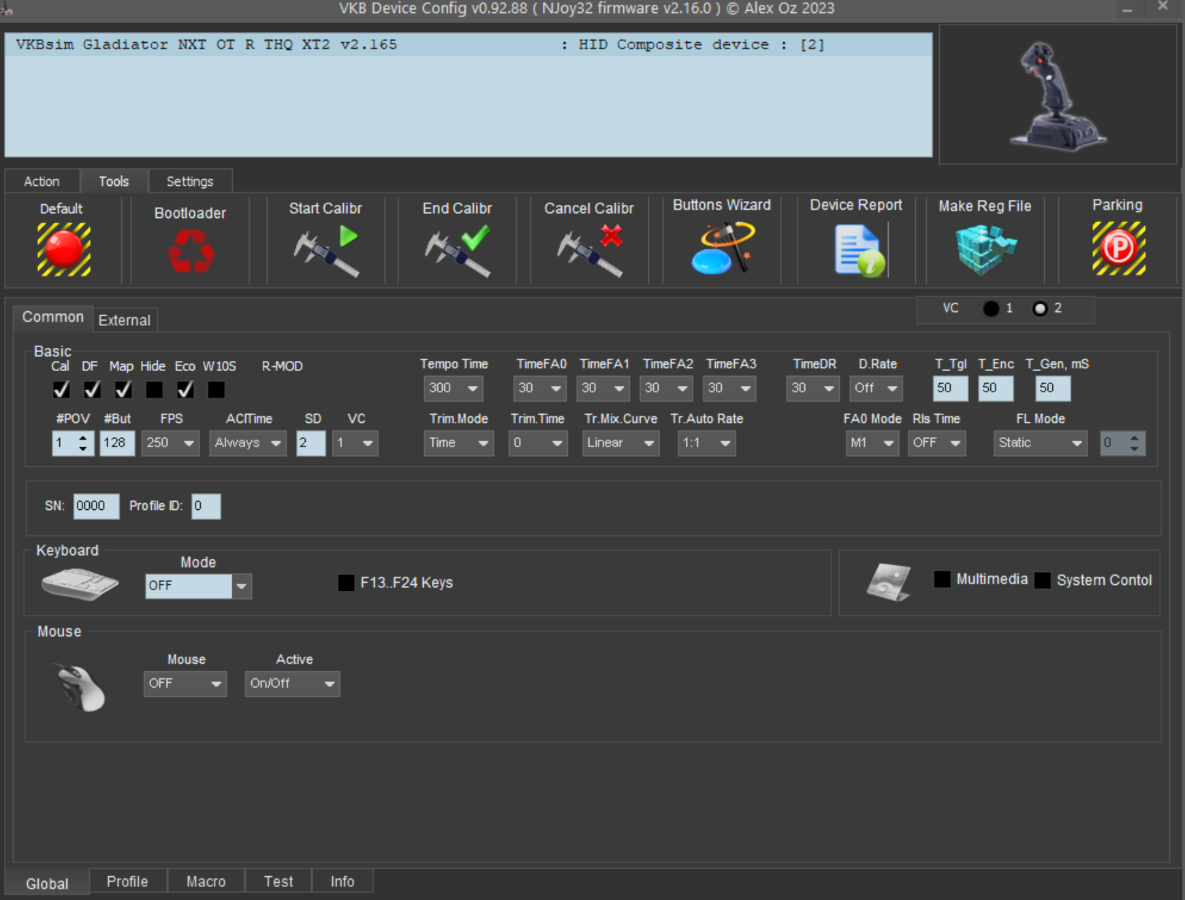Select VC radio option 2
The height and width of the screenshot is (900, 1185).
[x=1040, y=308]
